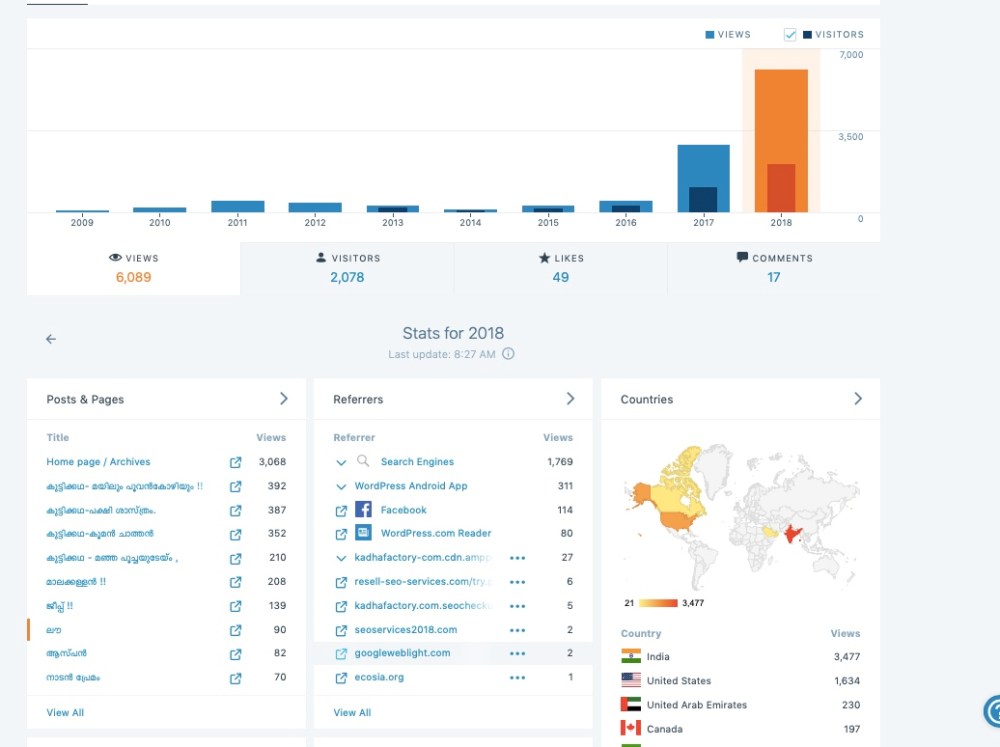This screenshot has height=747, width=1000.
Task: Open the external link icon for googleweblight.com
Action: (x=341, y=653)
